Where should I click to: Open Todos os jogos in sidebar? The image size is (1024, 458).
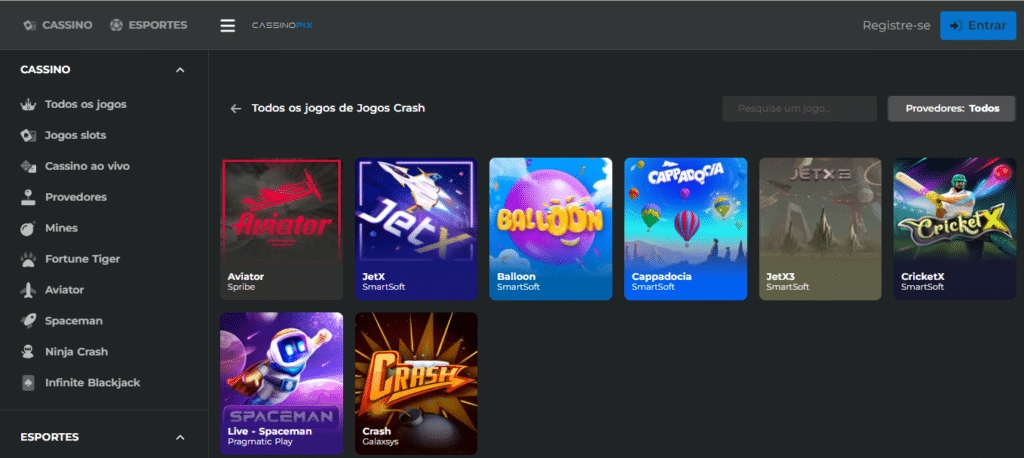pos(86,105)
